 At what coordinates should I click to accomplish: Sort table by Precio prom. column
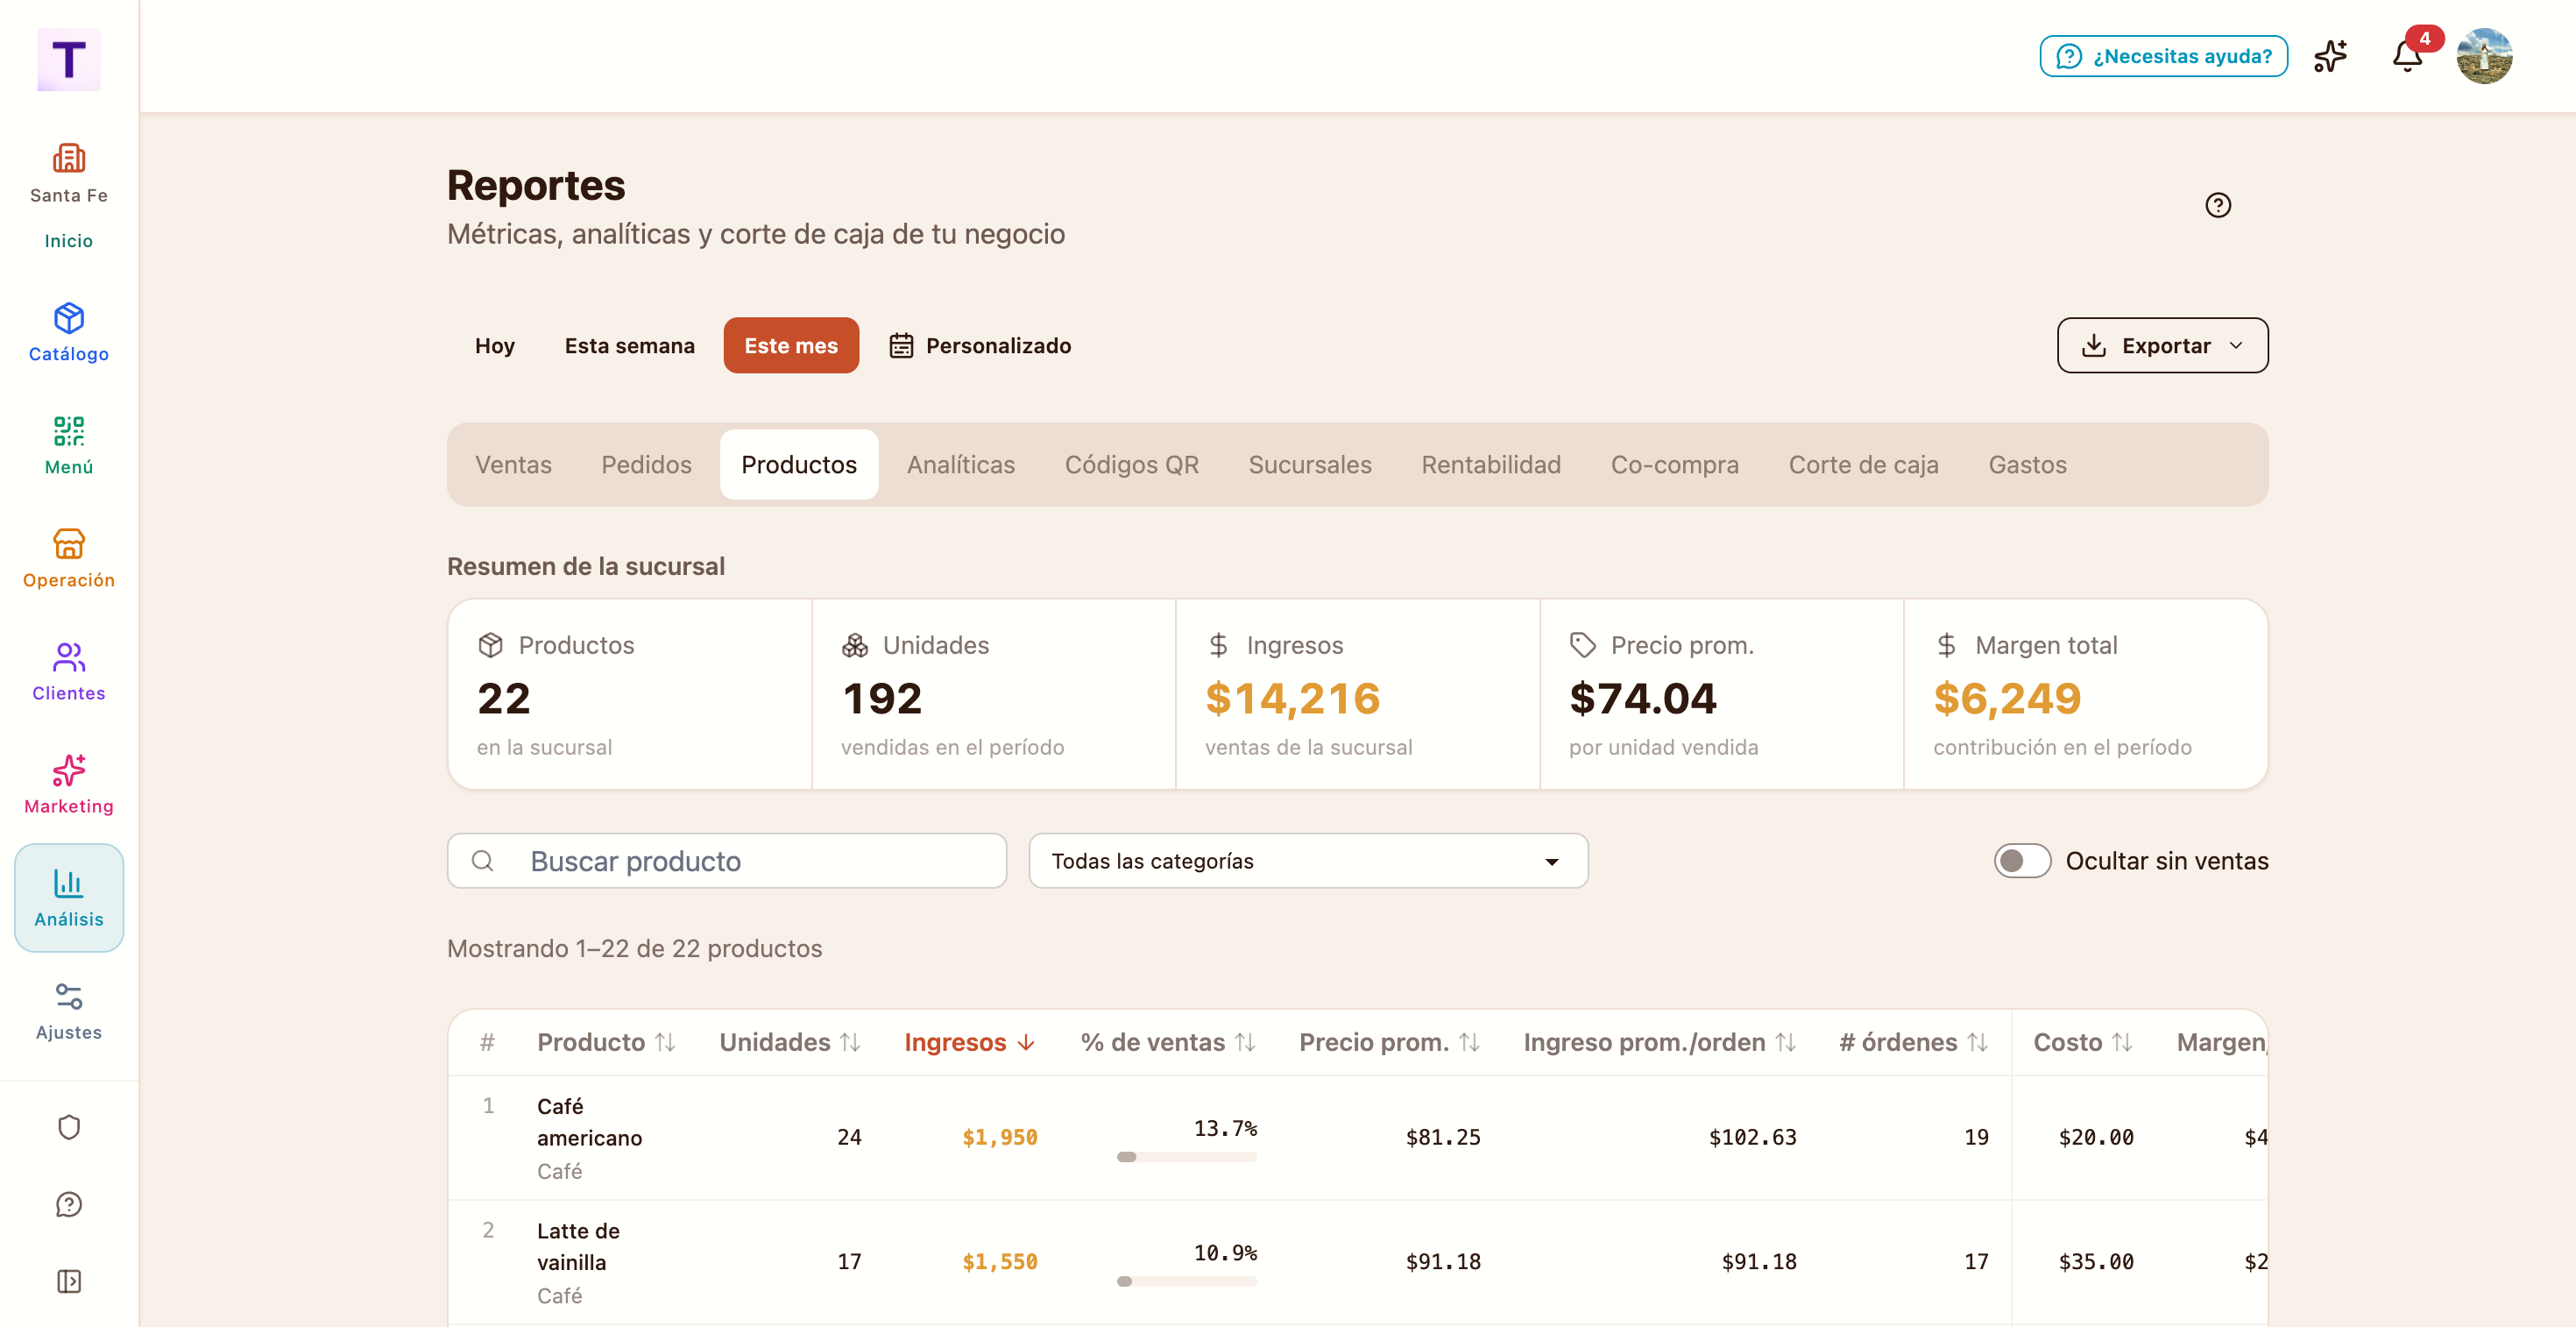click(x=1390, y=1042)
